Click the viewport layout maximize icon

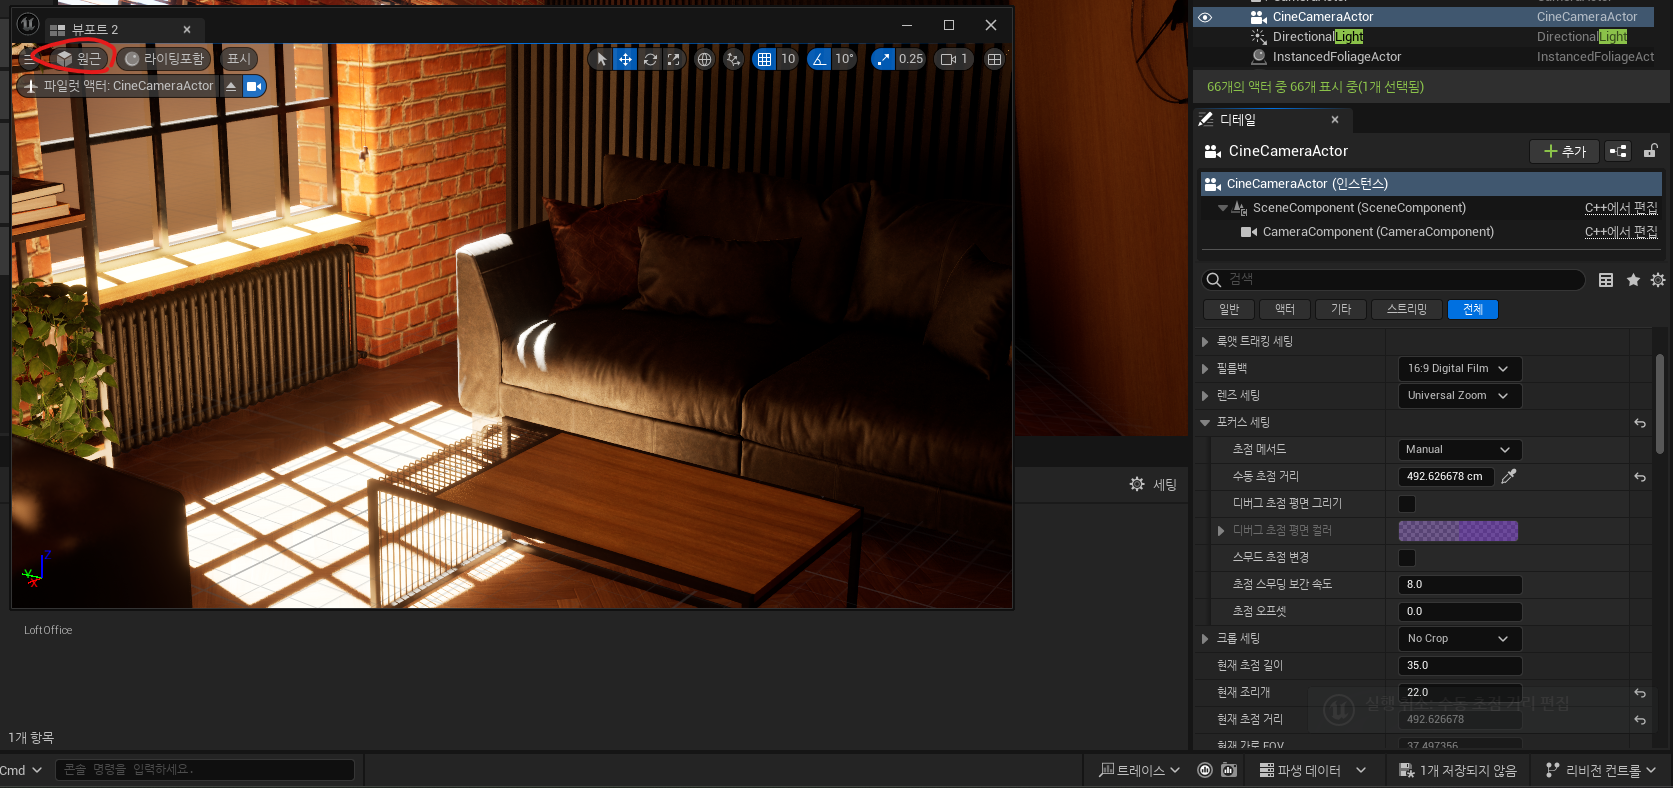pyautogui.click(x=994, y=59)
